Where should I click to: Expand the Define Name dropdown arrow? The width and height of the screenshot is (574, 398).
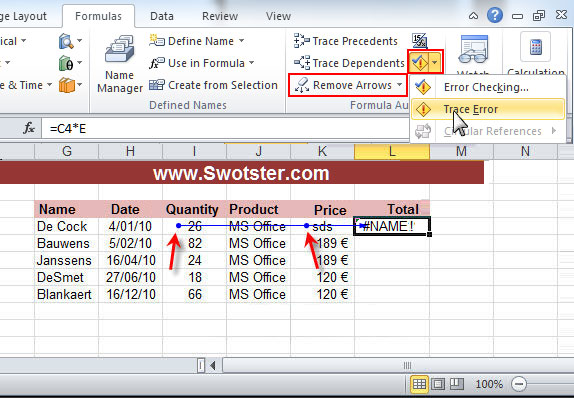click(241, 41)
